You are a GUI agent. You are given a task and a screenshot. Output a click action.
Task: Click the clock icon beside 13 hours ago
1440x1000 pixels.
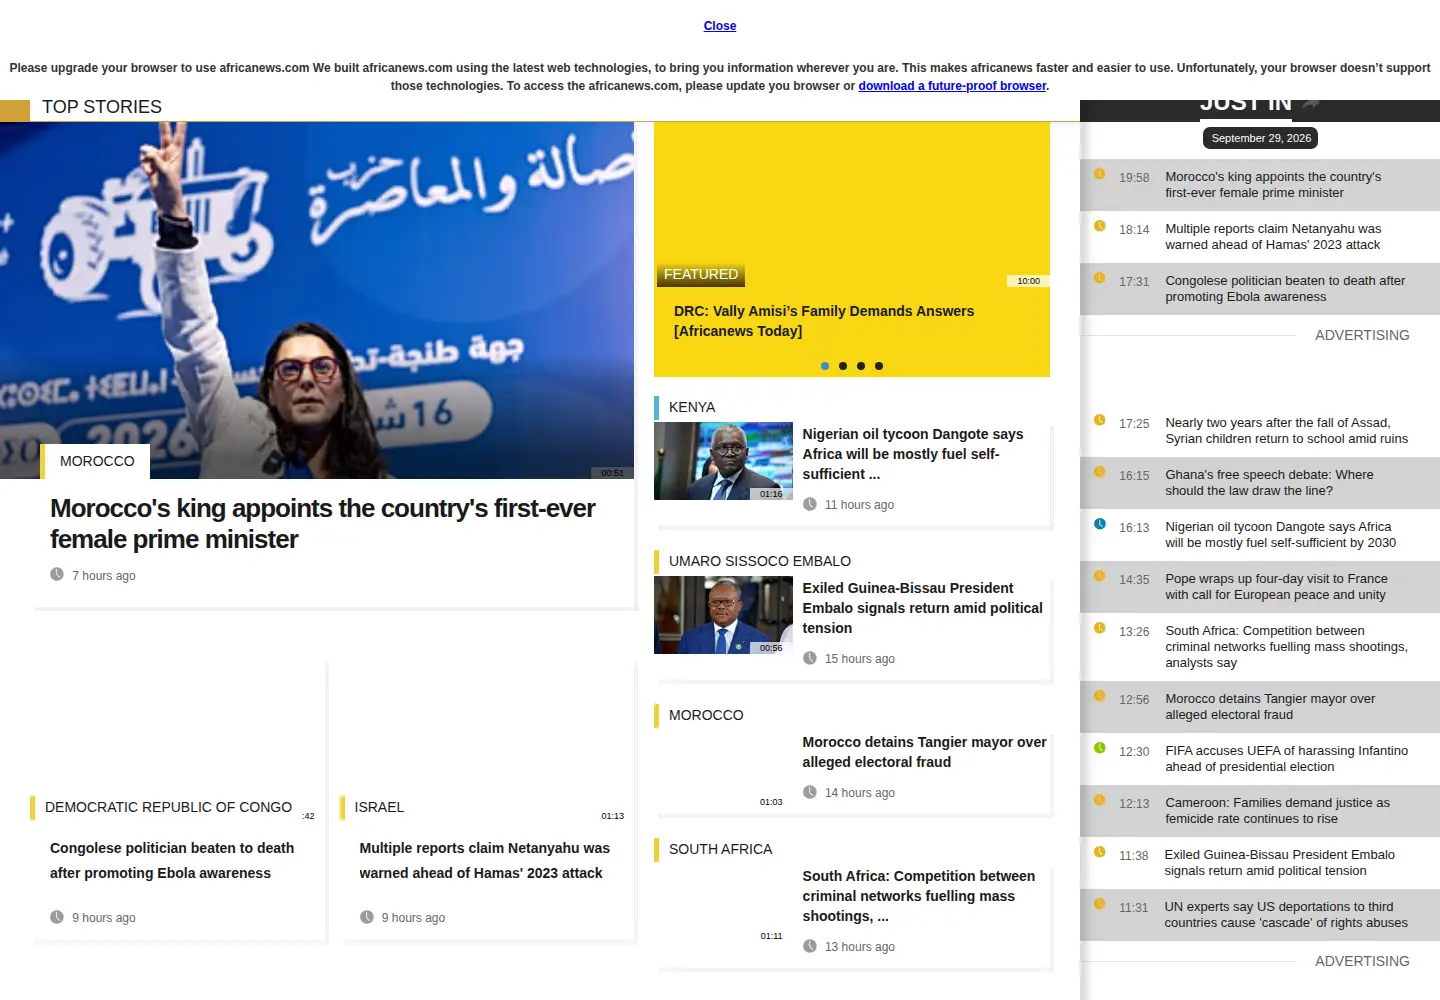(x=810, y=946)
